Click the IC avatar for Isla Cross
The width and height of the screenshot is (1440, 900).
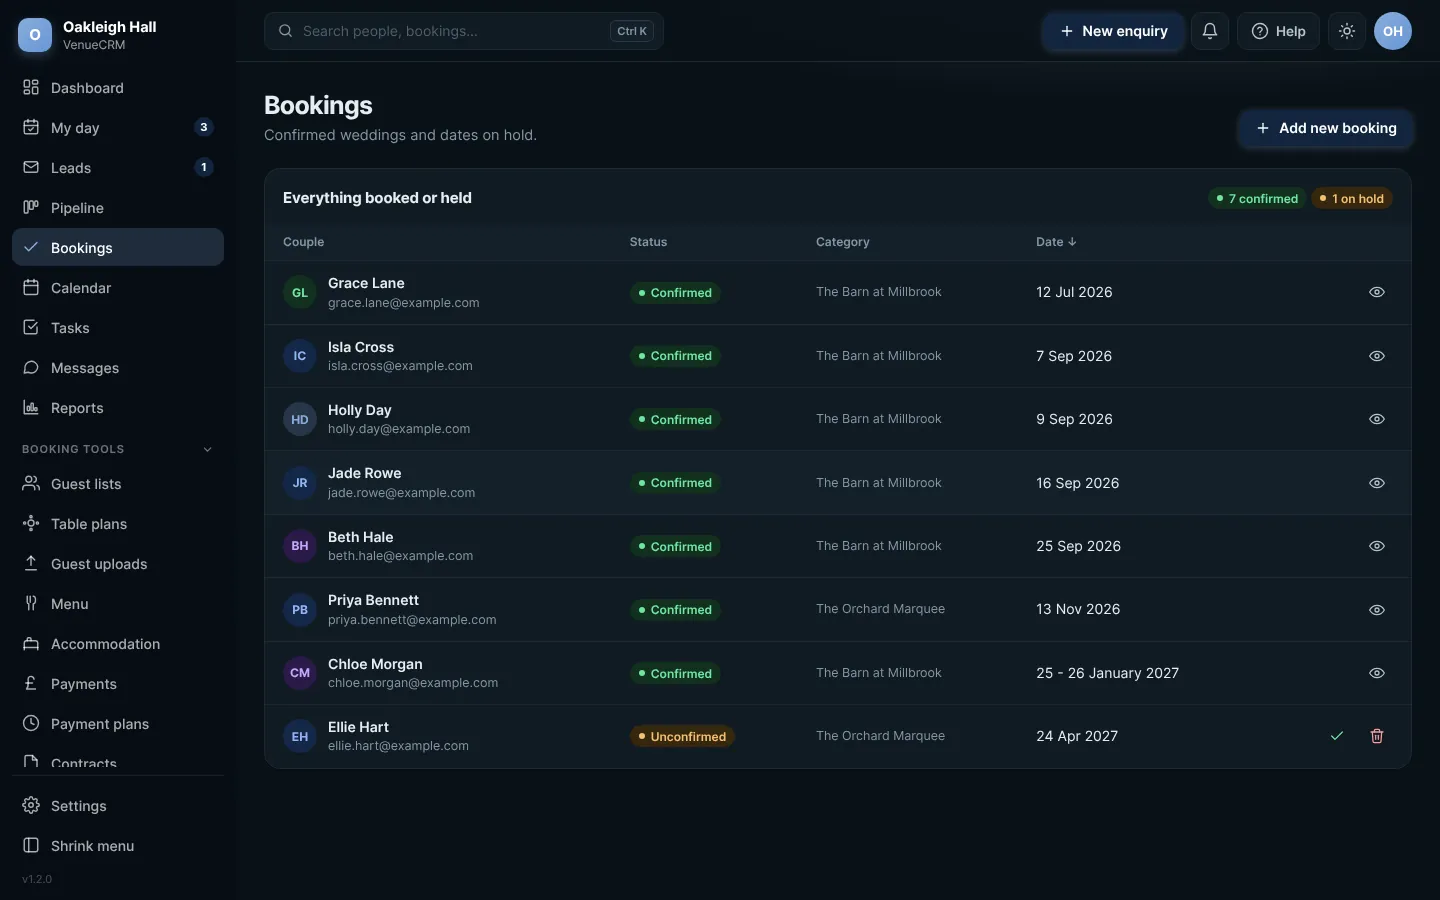(300, 356)
